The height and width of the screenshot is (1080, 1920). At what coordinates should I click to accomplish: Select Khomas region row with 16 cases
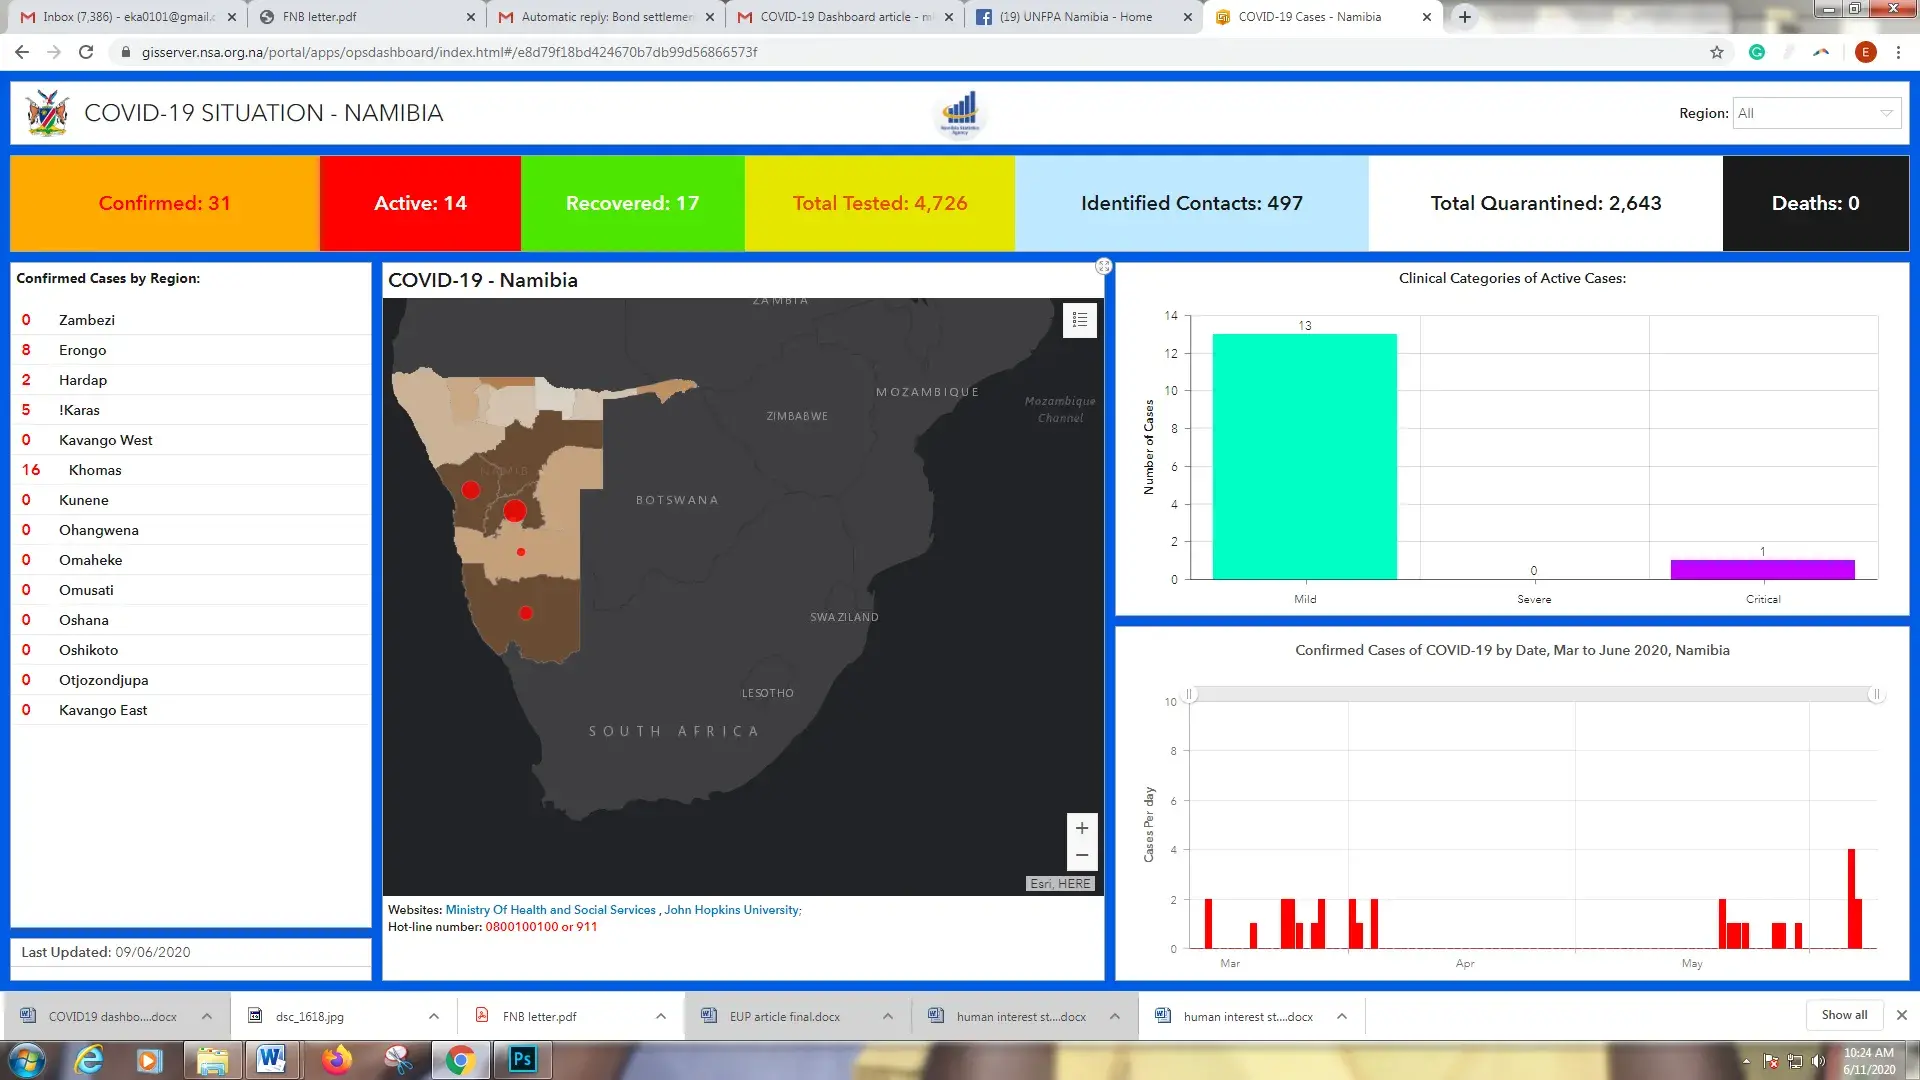[190, 470]
